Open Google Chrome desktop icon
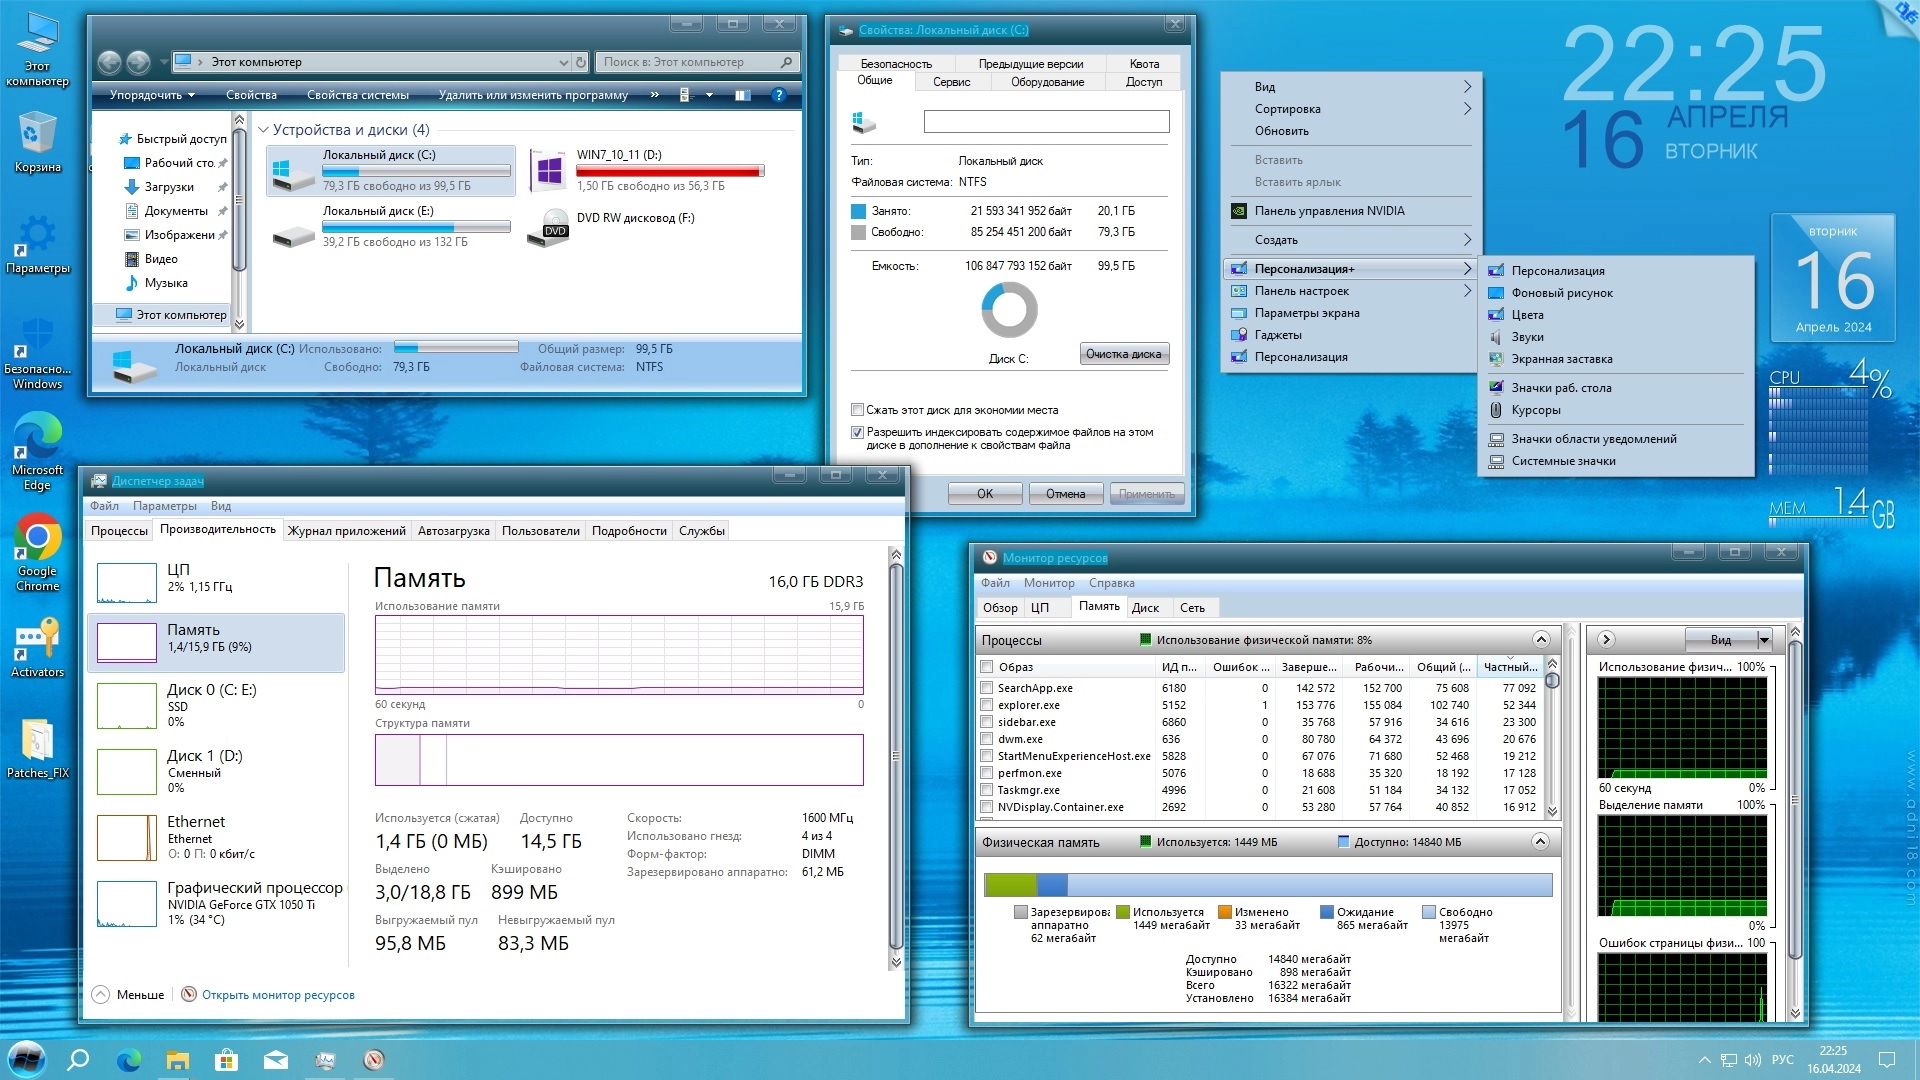This screenshot has height=1080, width=1920. pyautogui.click(x=37, y=552)
